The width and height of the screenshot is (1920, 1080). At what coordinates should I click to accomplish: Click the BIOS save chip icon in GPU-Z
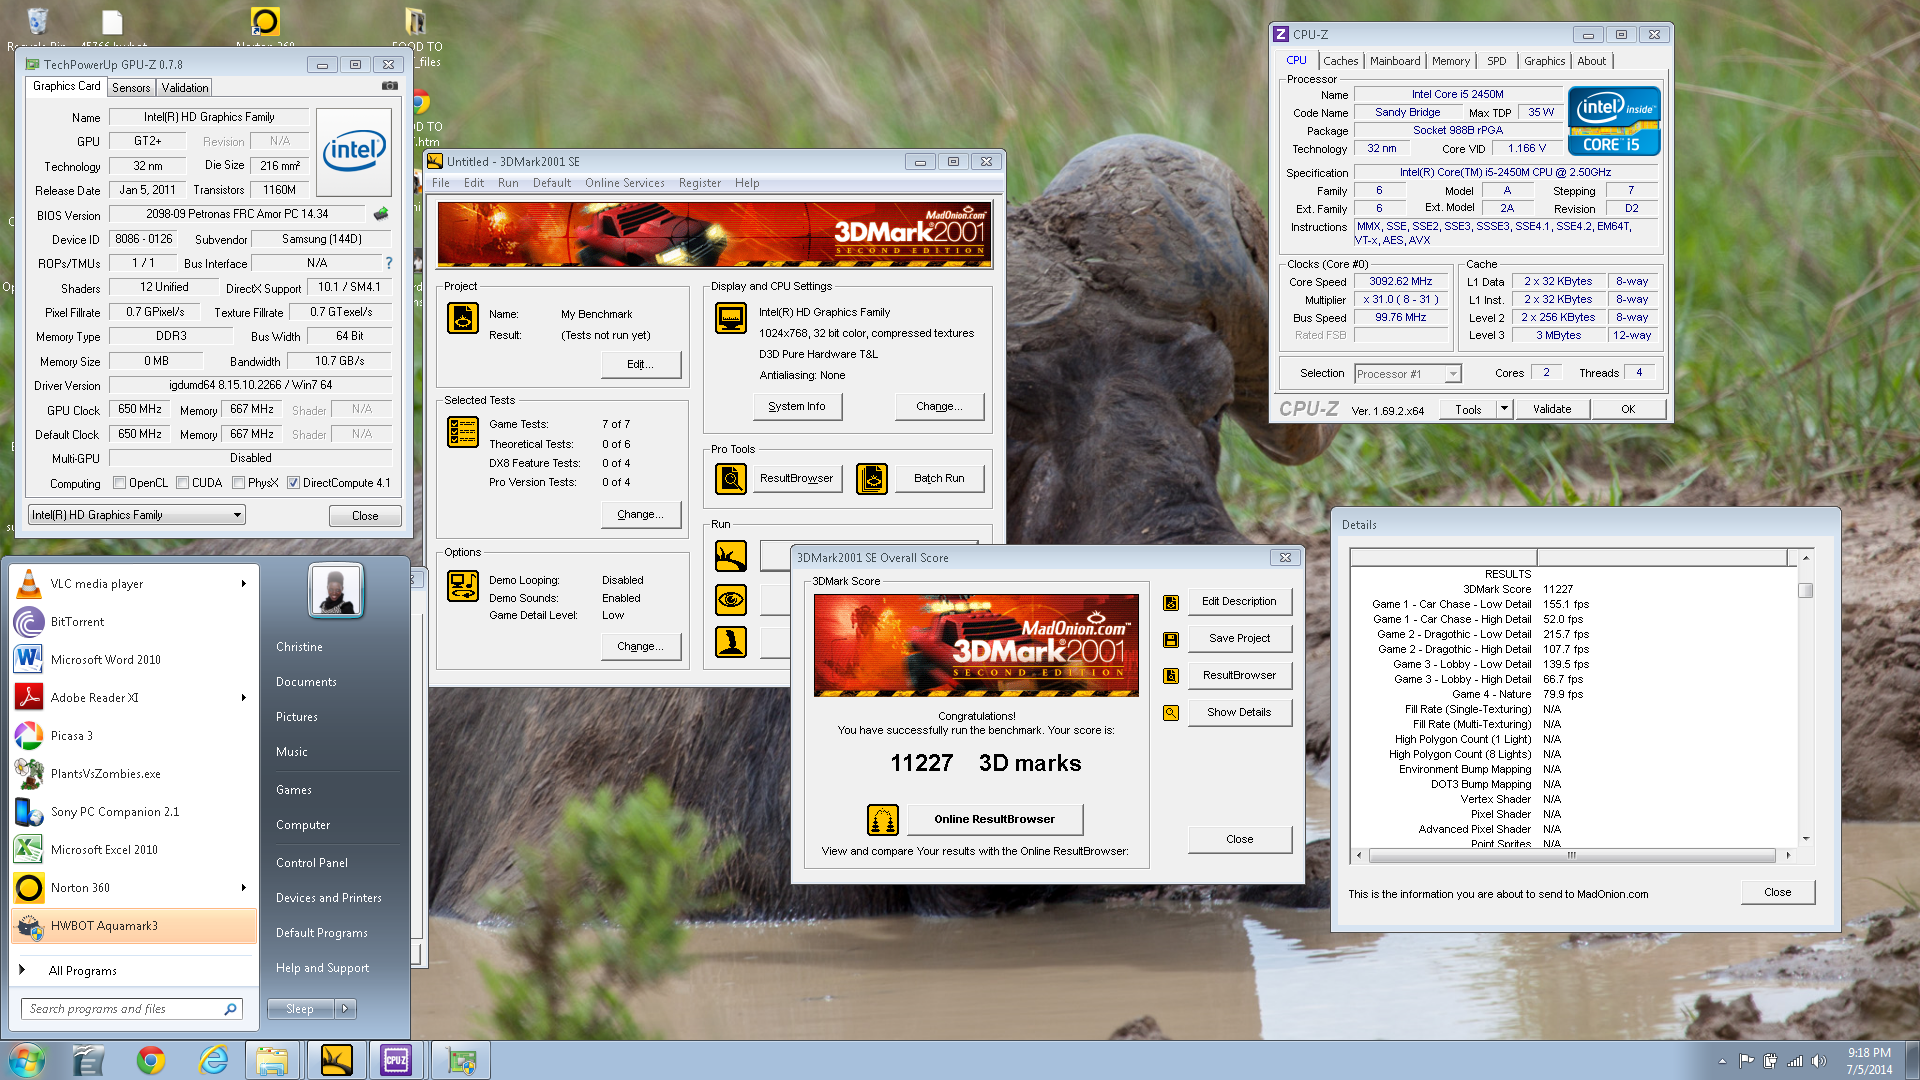(x=381, y=213)
